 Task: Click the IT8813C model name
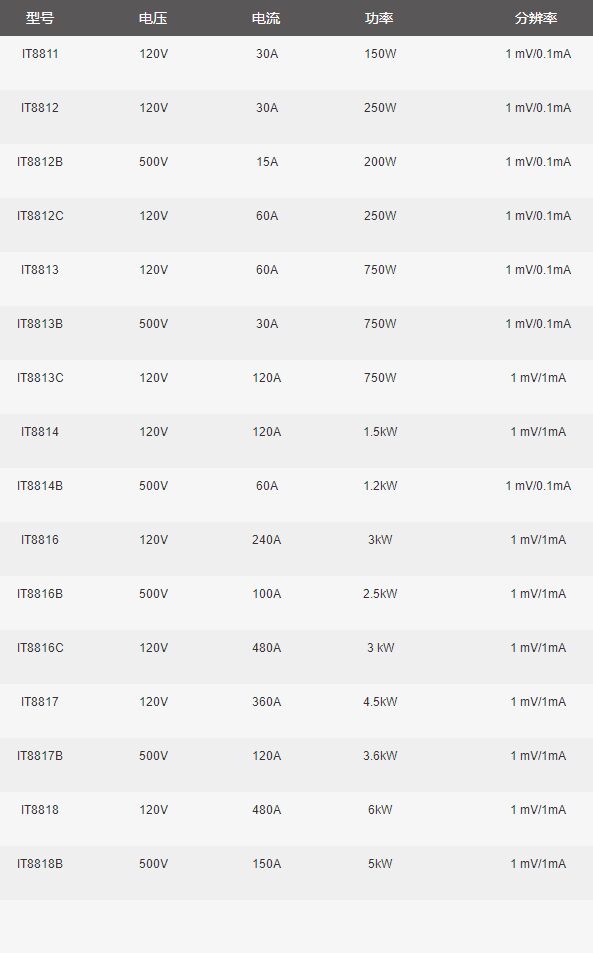[x=40, y=378]
